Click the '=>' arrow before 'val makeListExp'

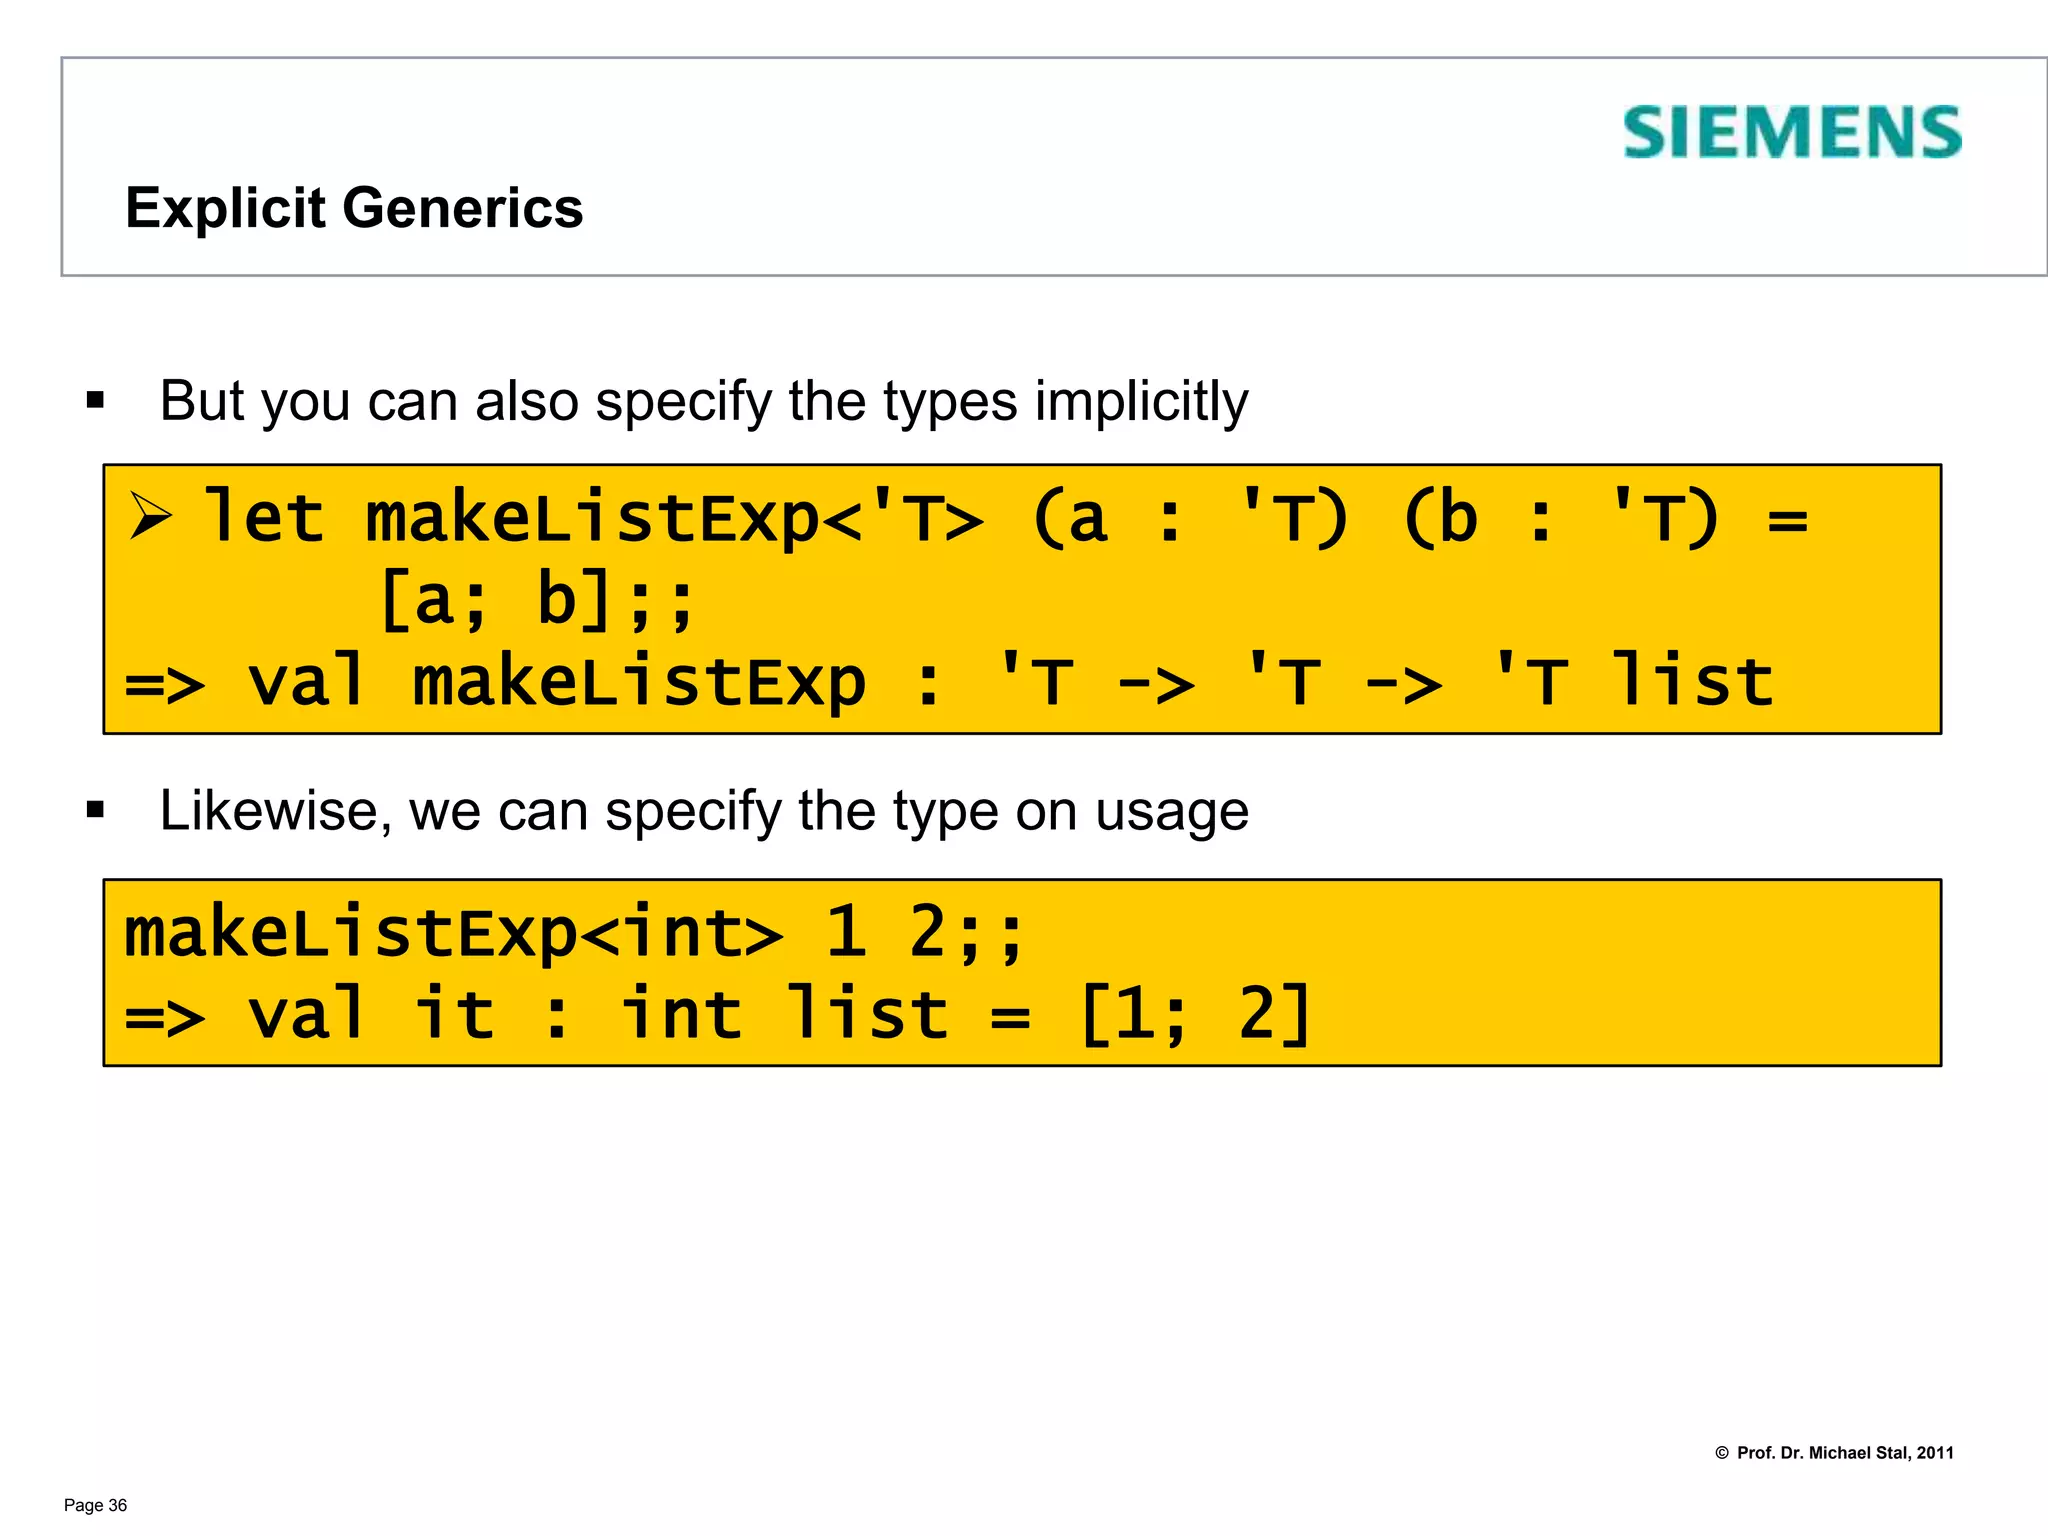(165, 684)
